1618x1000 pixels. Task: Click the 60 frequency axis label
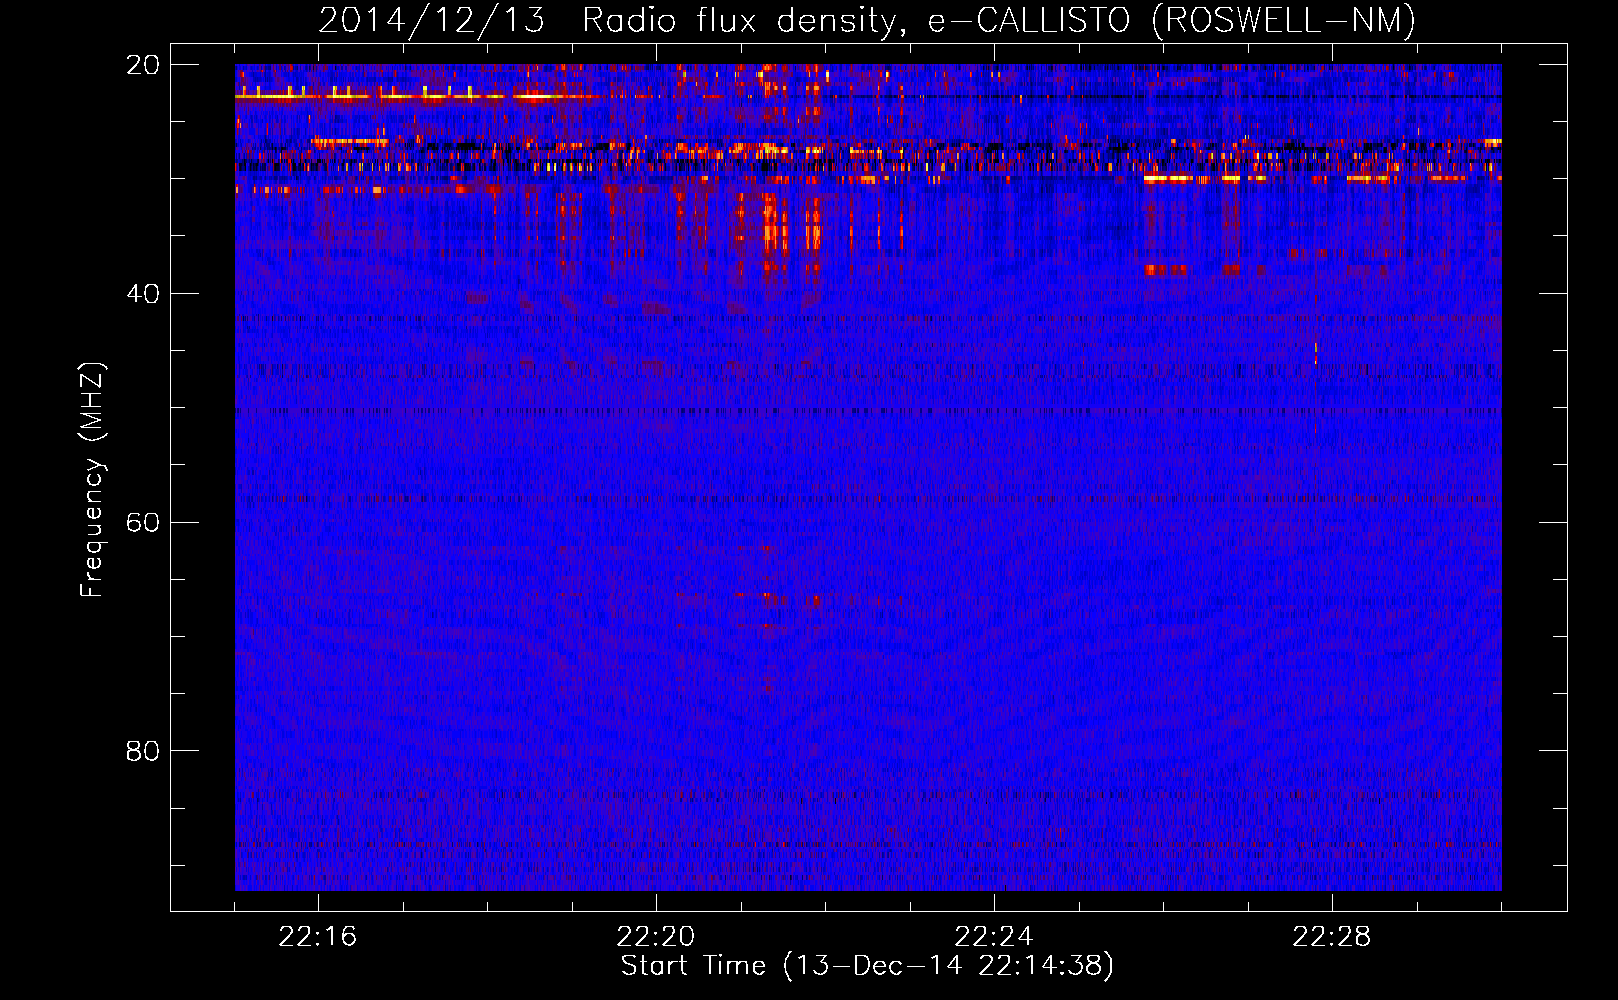[x=143, y=523]
